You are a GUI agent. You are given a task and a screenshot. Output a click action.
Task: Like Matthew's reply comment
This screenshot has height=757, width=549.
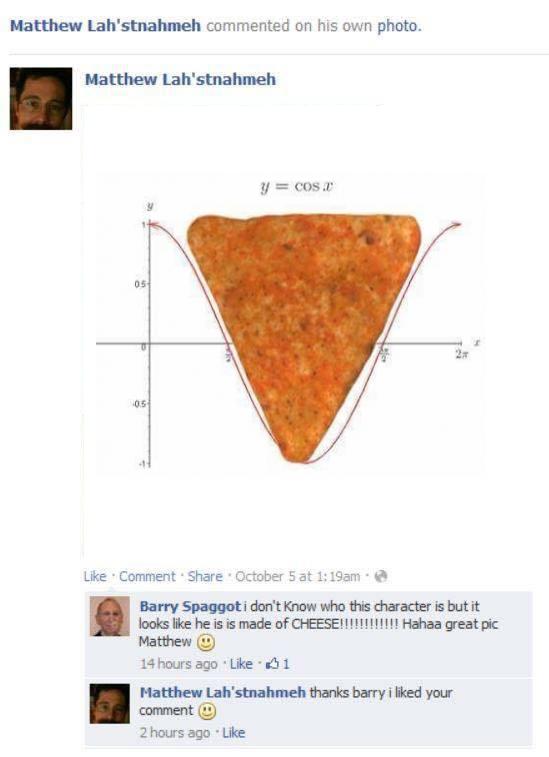234,733
